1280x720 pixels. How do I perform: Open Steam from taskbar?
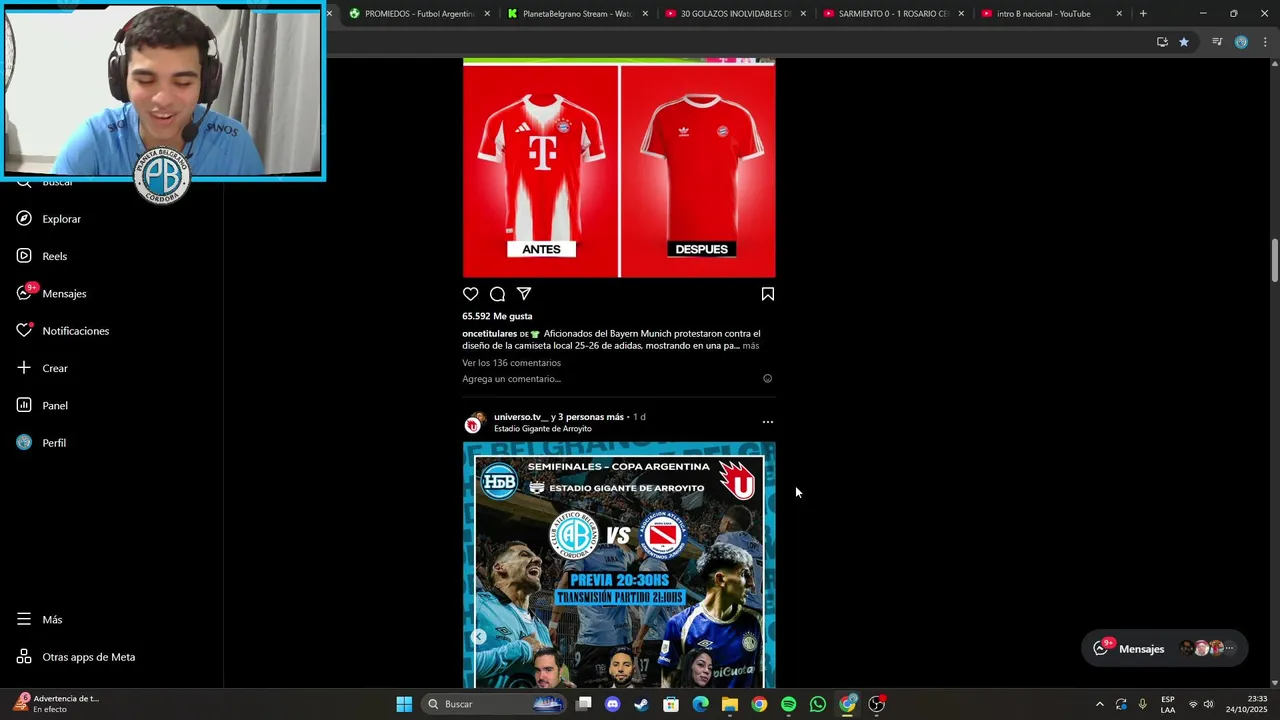(642, 704)
